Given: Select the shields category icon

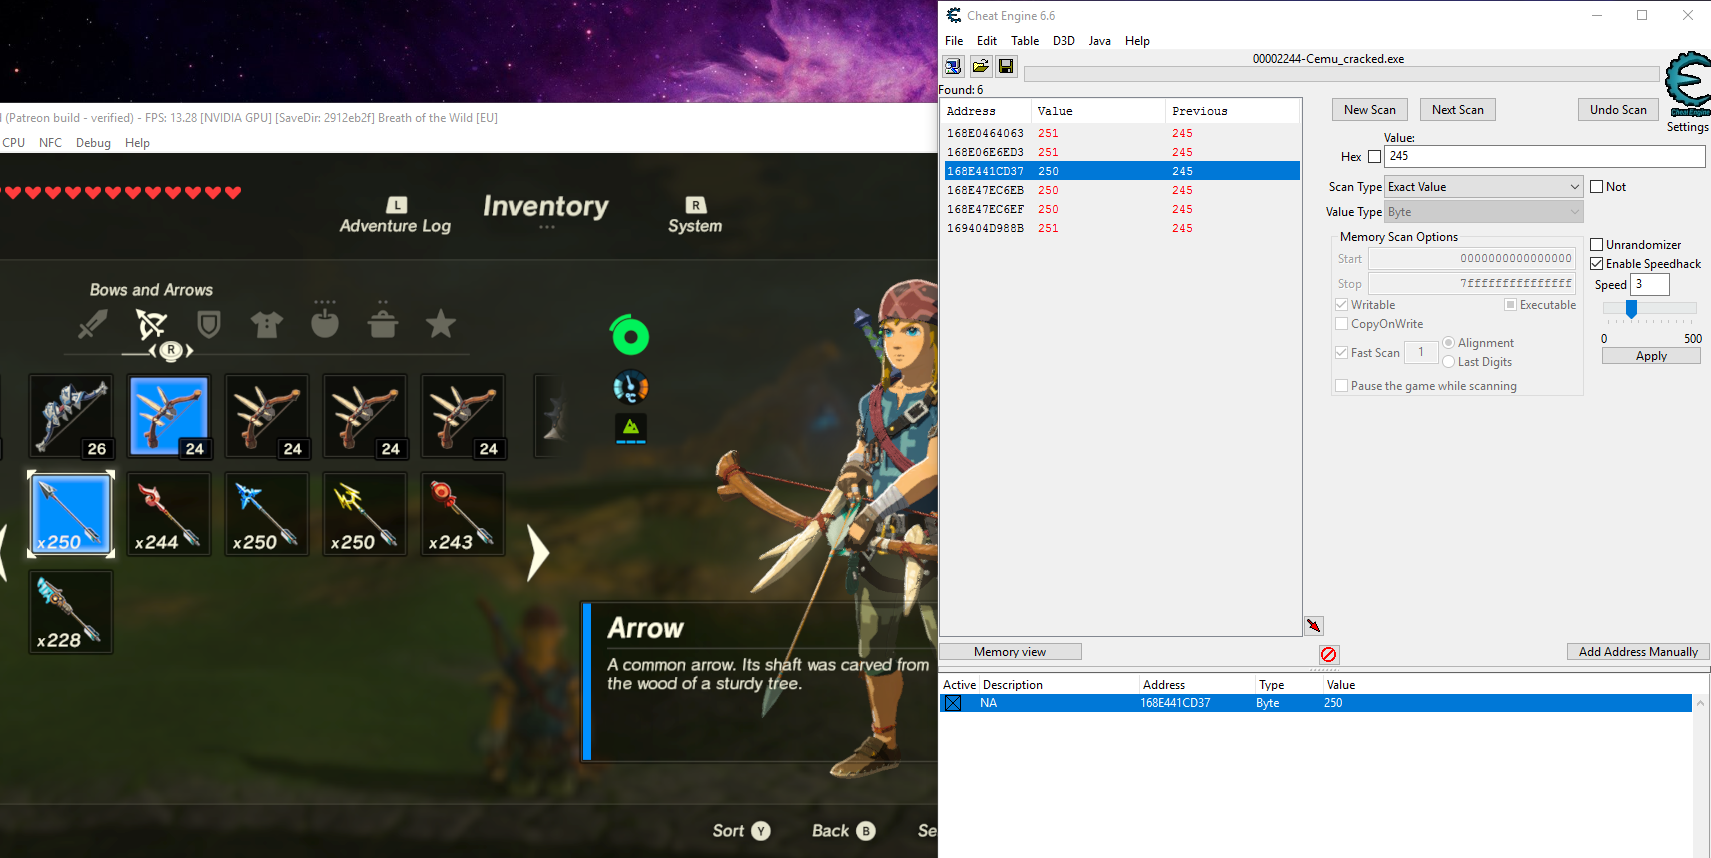Looking at the screenshot, I should (x=209, y=324).
